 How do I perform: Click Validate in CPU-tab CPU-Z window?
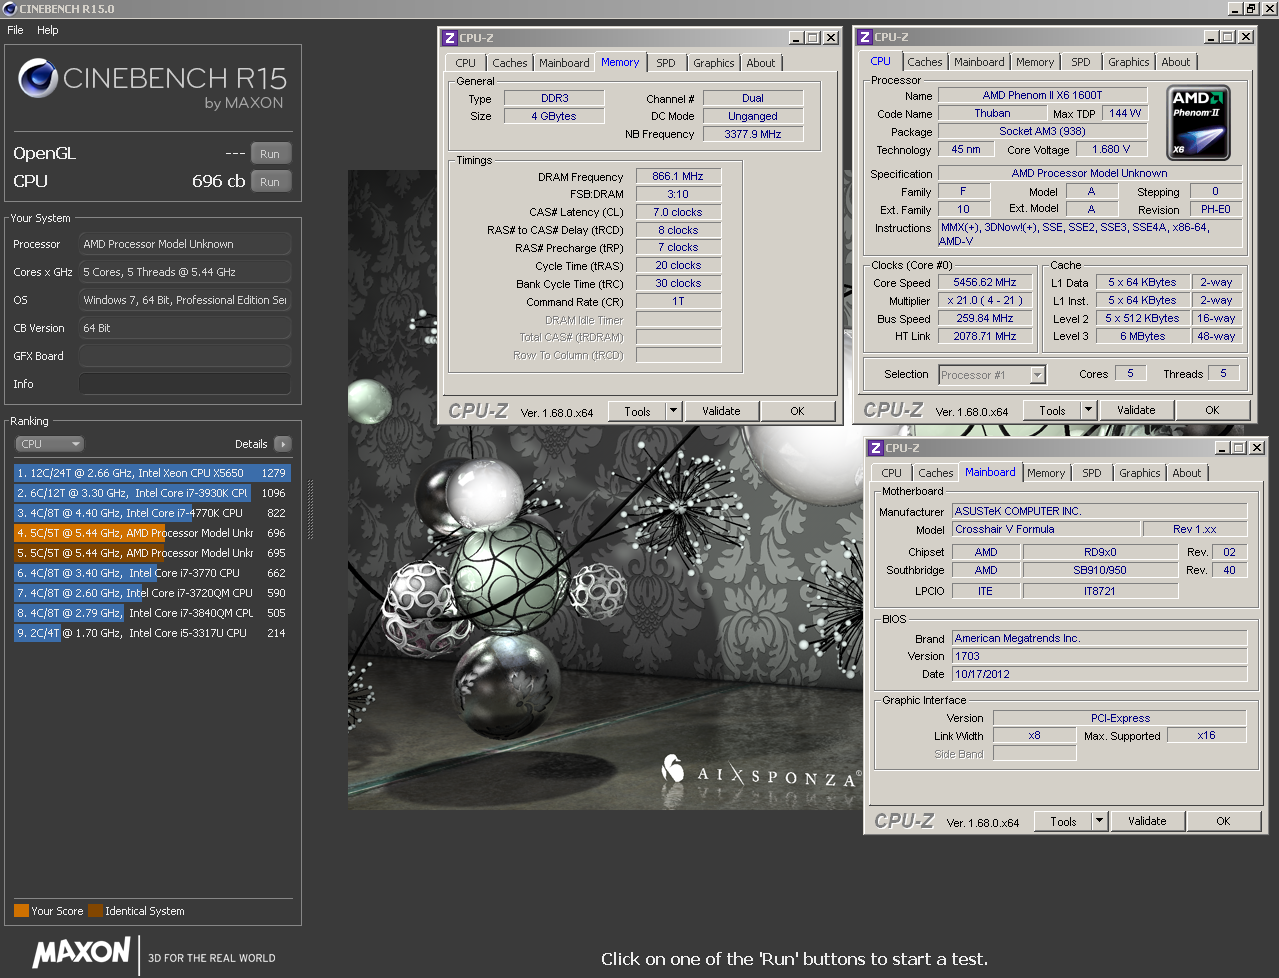pos(1136,410)
